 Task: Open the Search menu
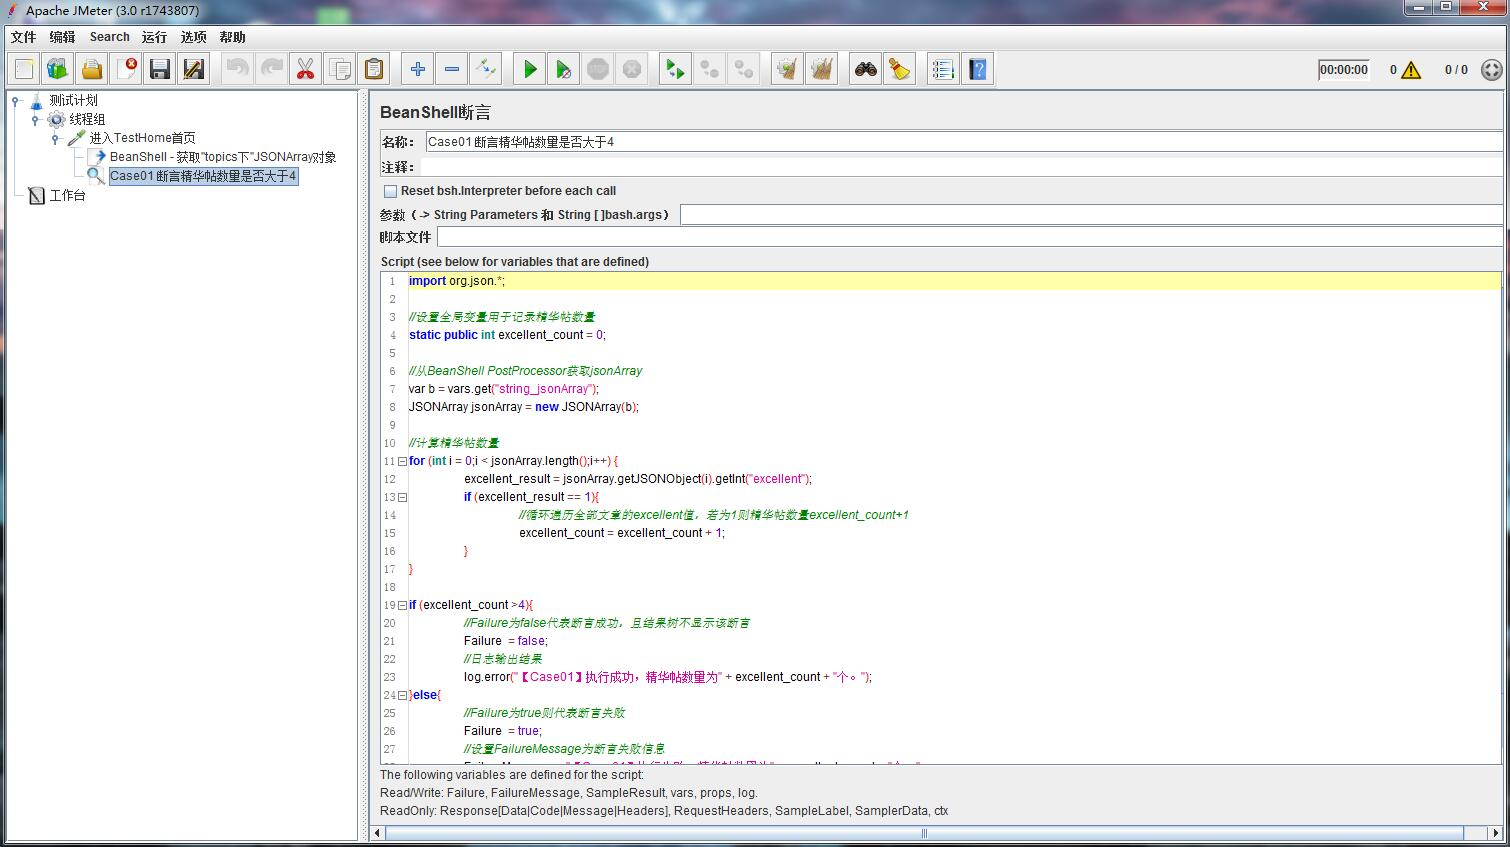[x=109, y=37]
